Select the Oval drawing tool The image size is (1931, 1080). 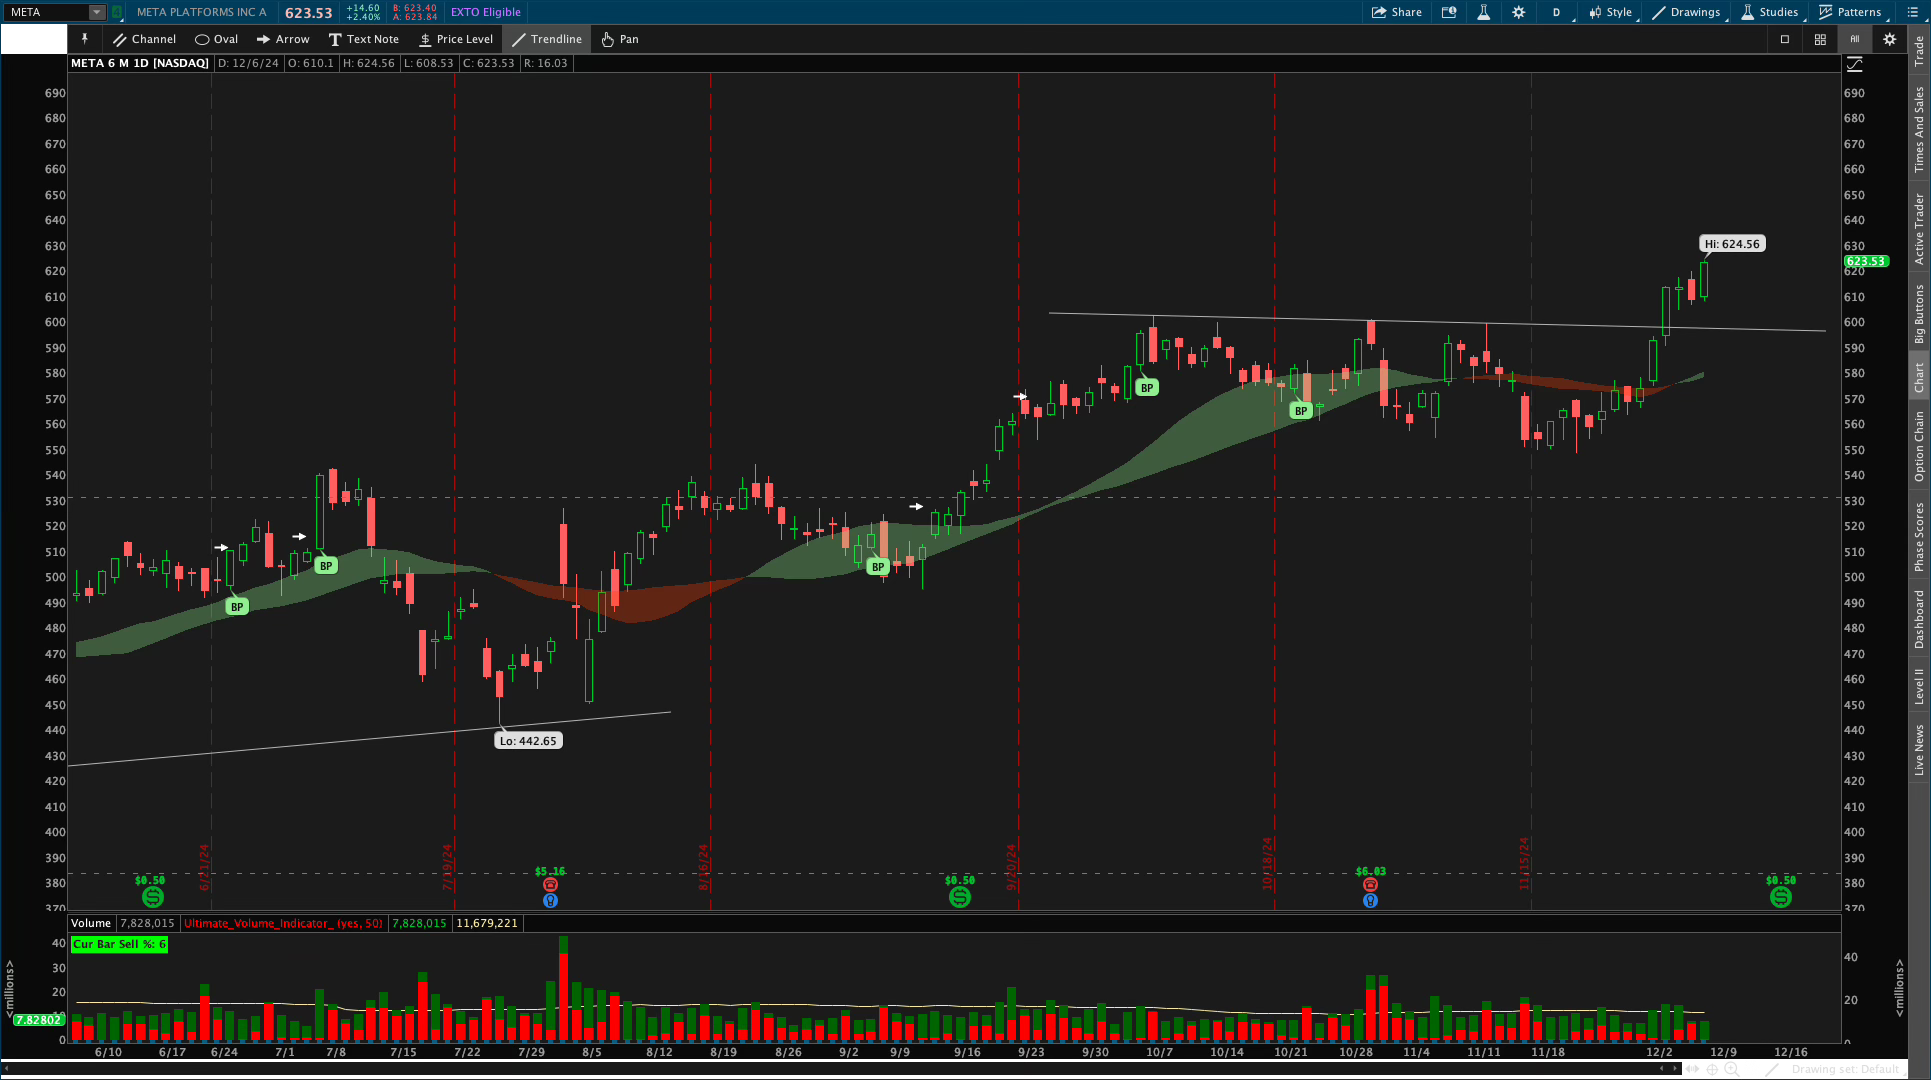click(216, 39)
